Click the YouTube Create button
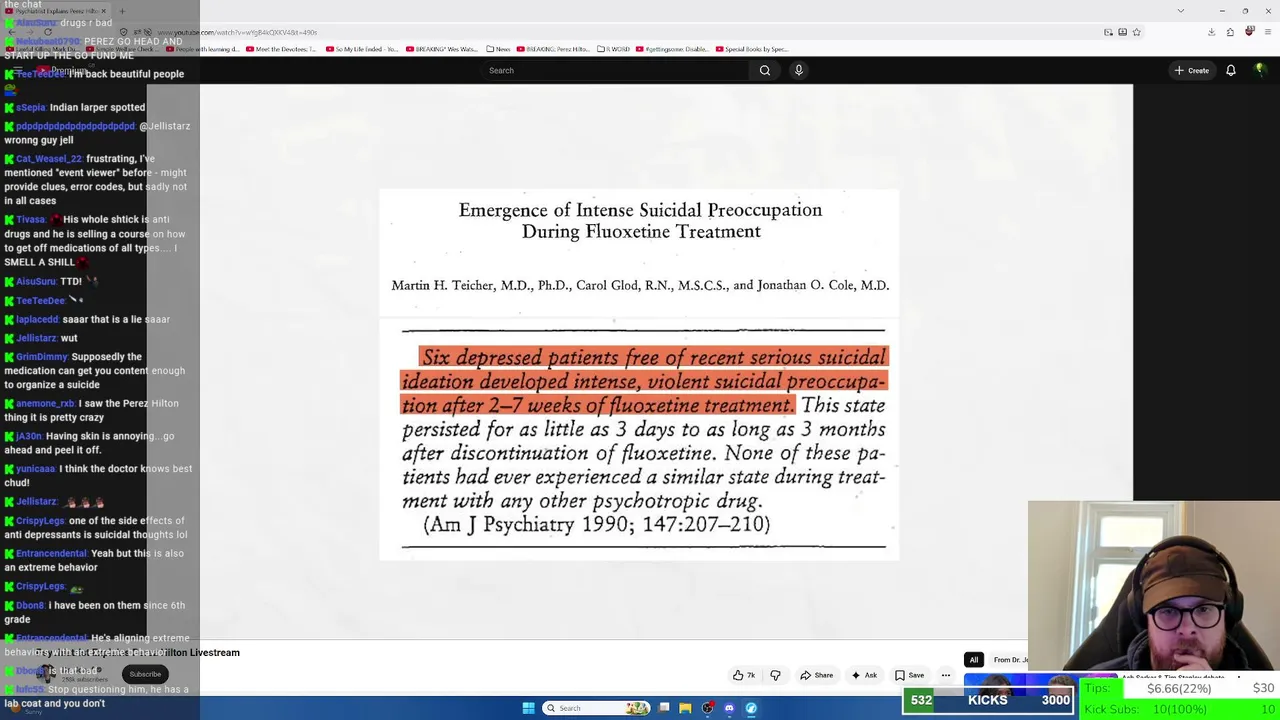 pos(1192,70)
